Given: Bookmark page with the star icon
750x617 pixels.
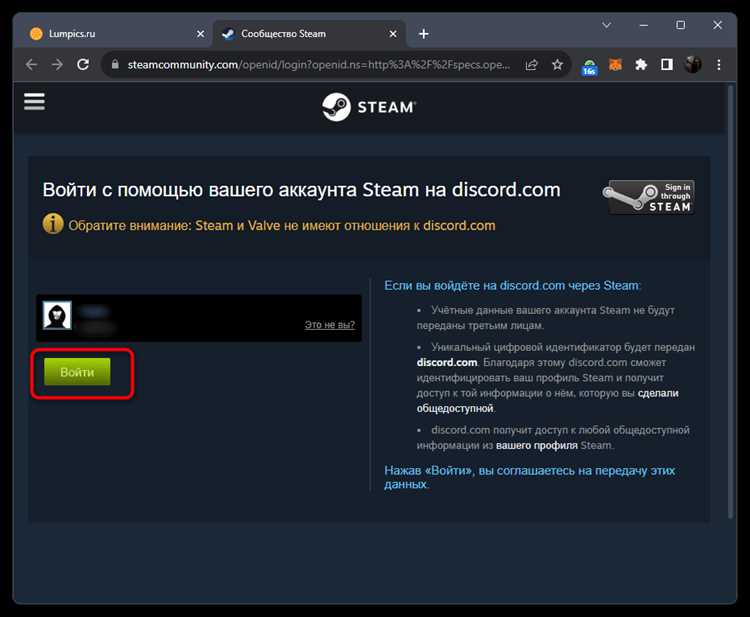Looking at the screenshot, I should coord(557,65).
